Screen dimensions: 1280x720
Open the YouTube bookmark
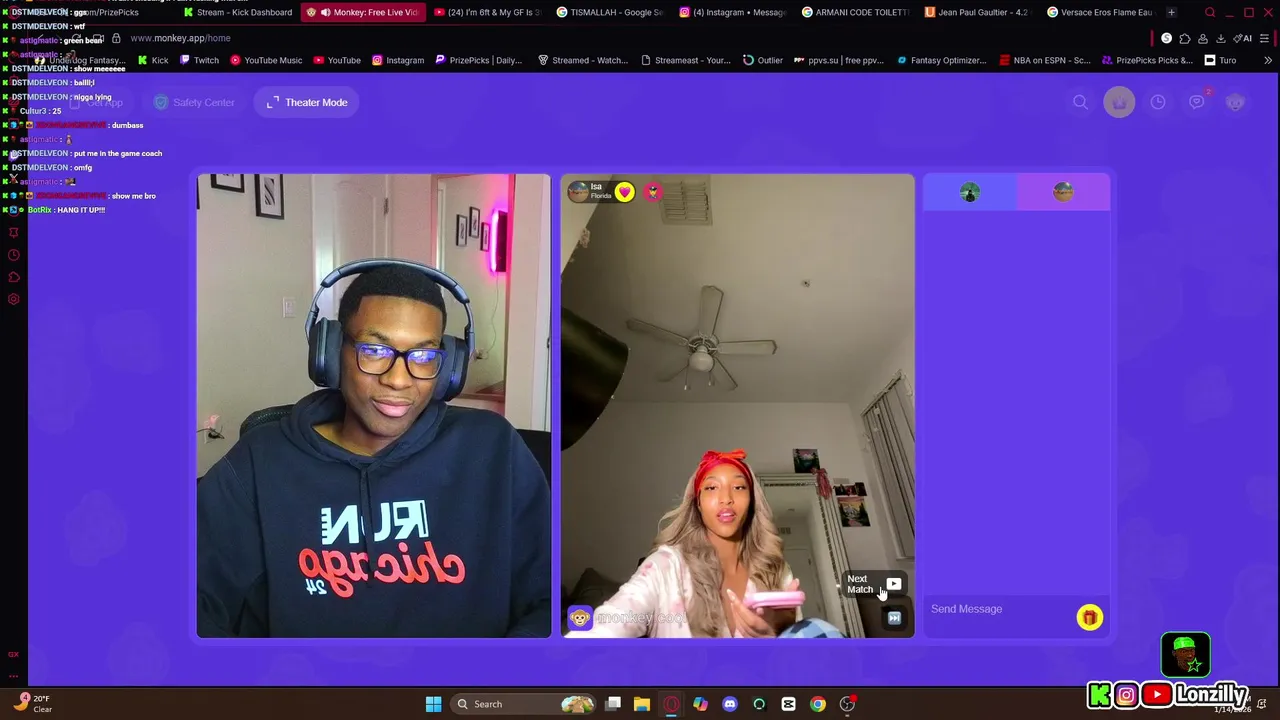[337, 60]
